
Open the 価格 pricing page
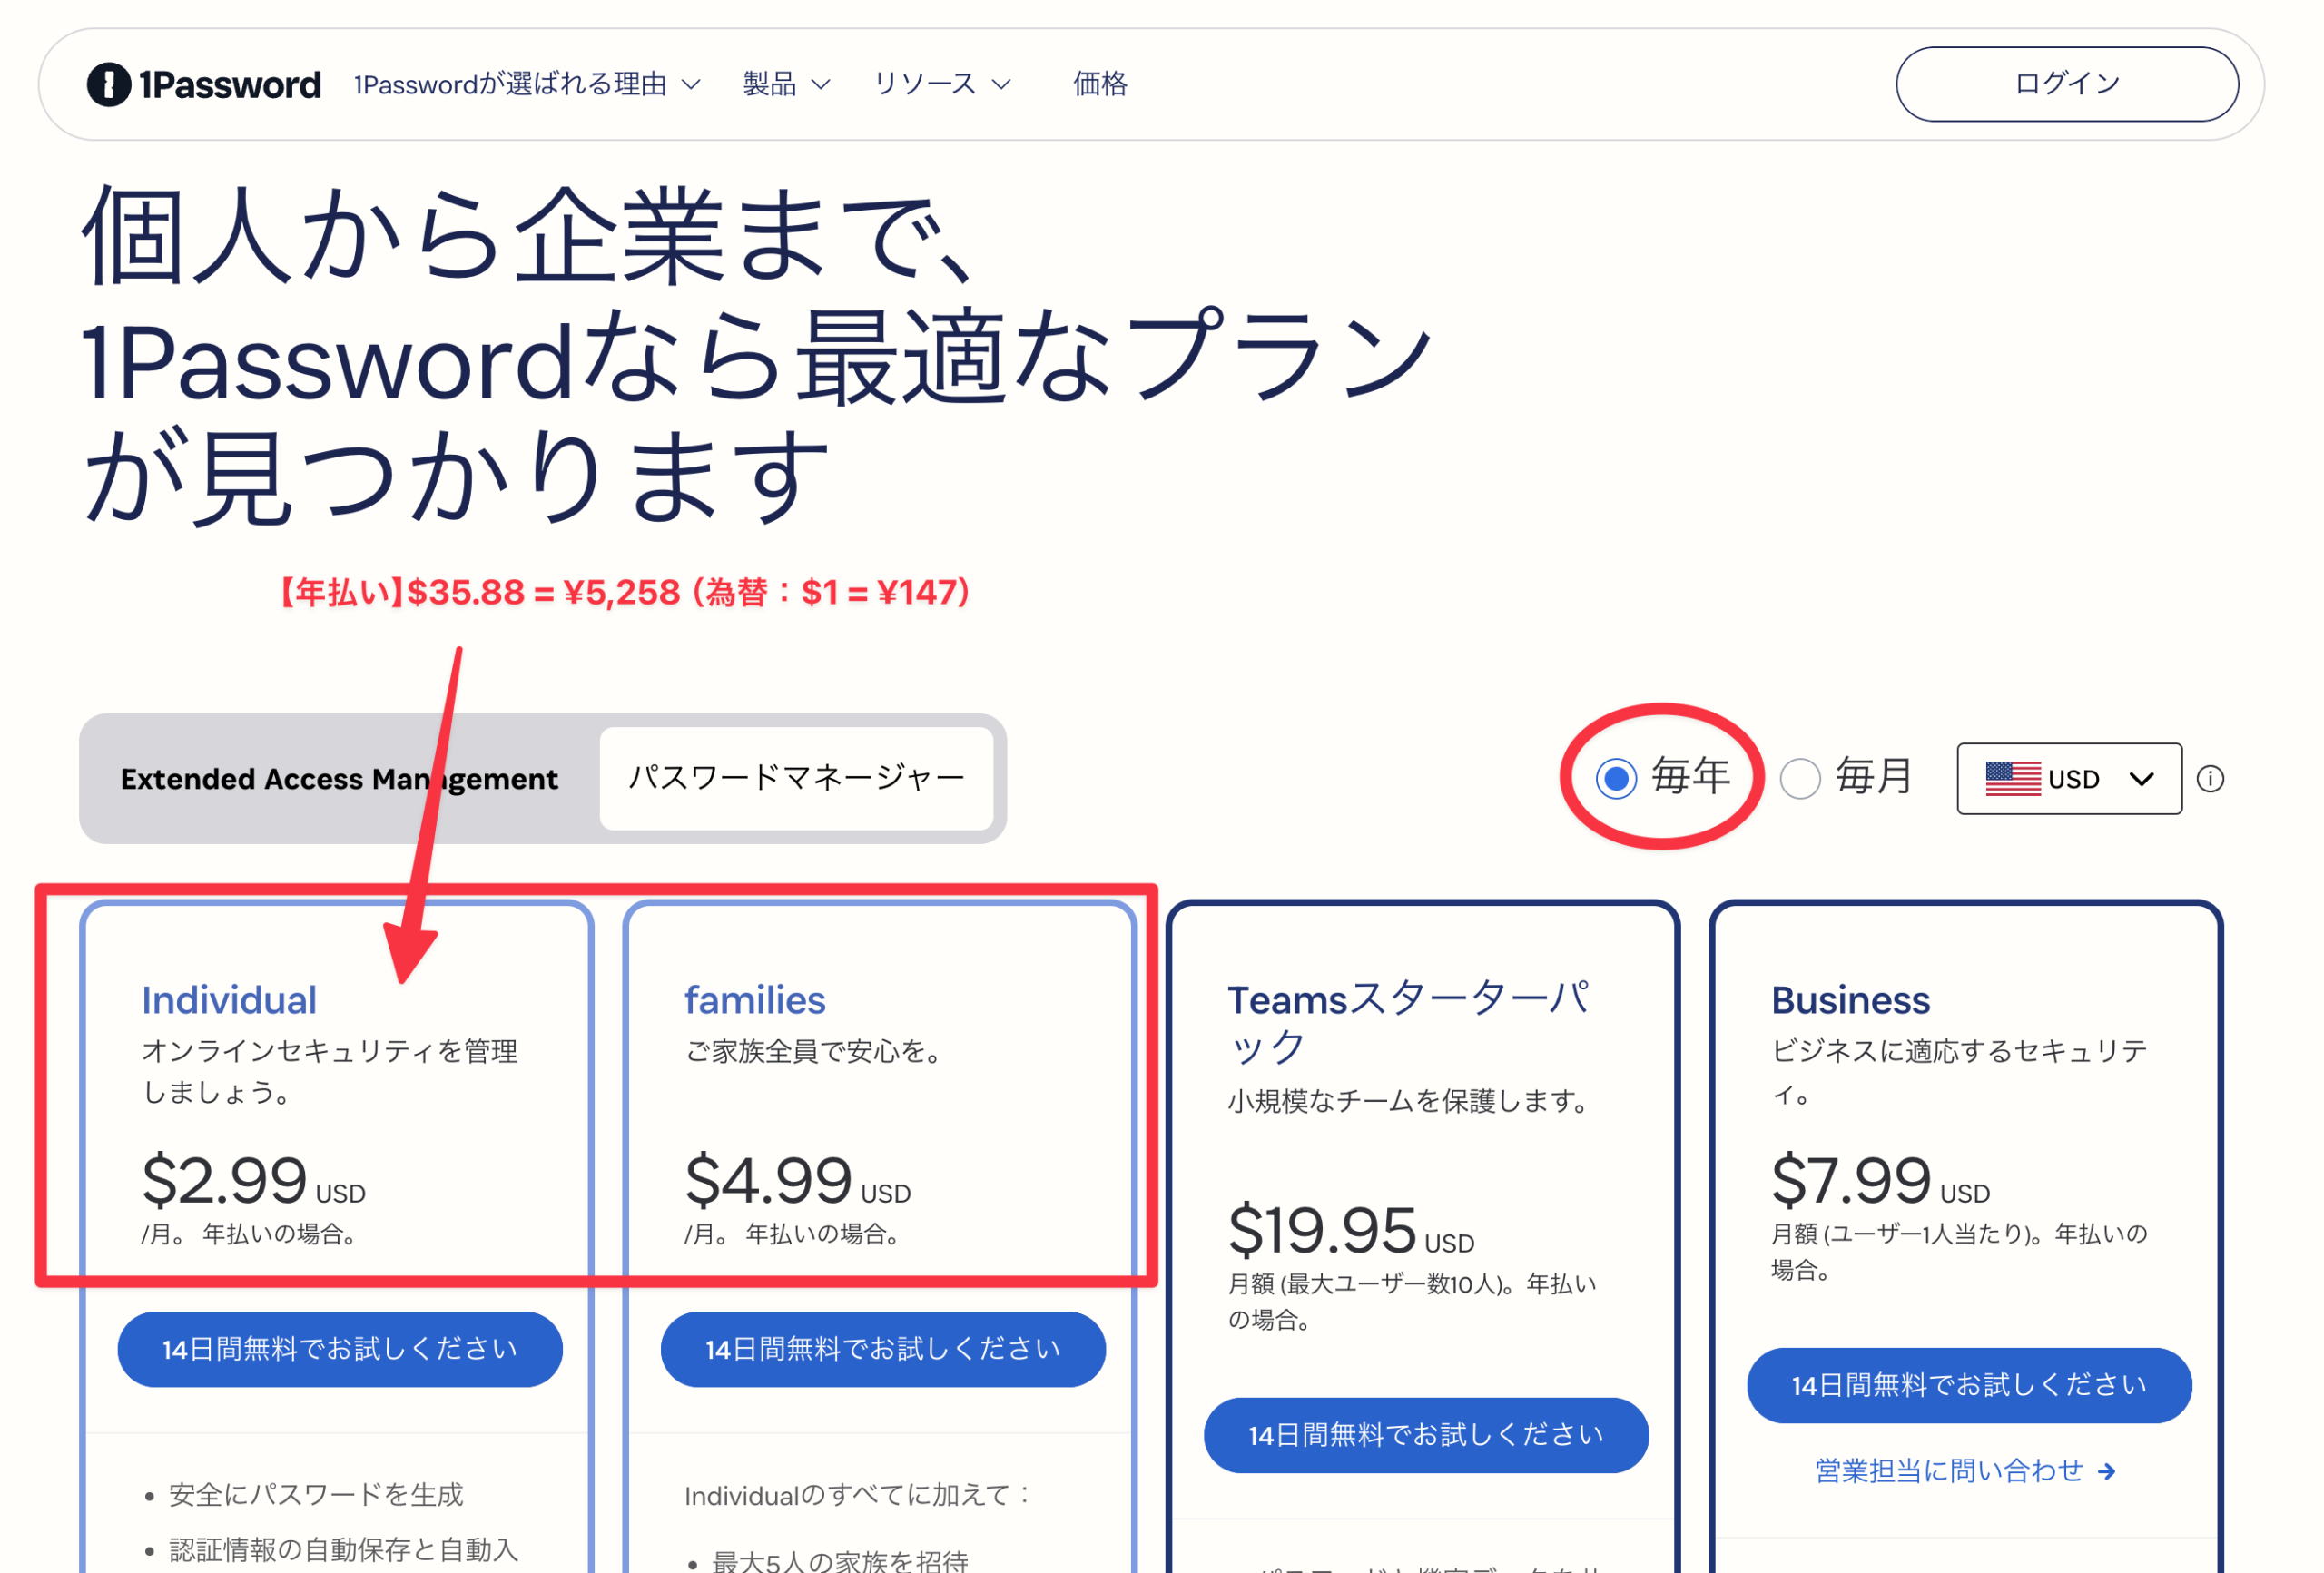[1100, 84]
